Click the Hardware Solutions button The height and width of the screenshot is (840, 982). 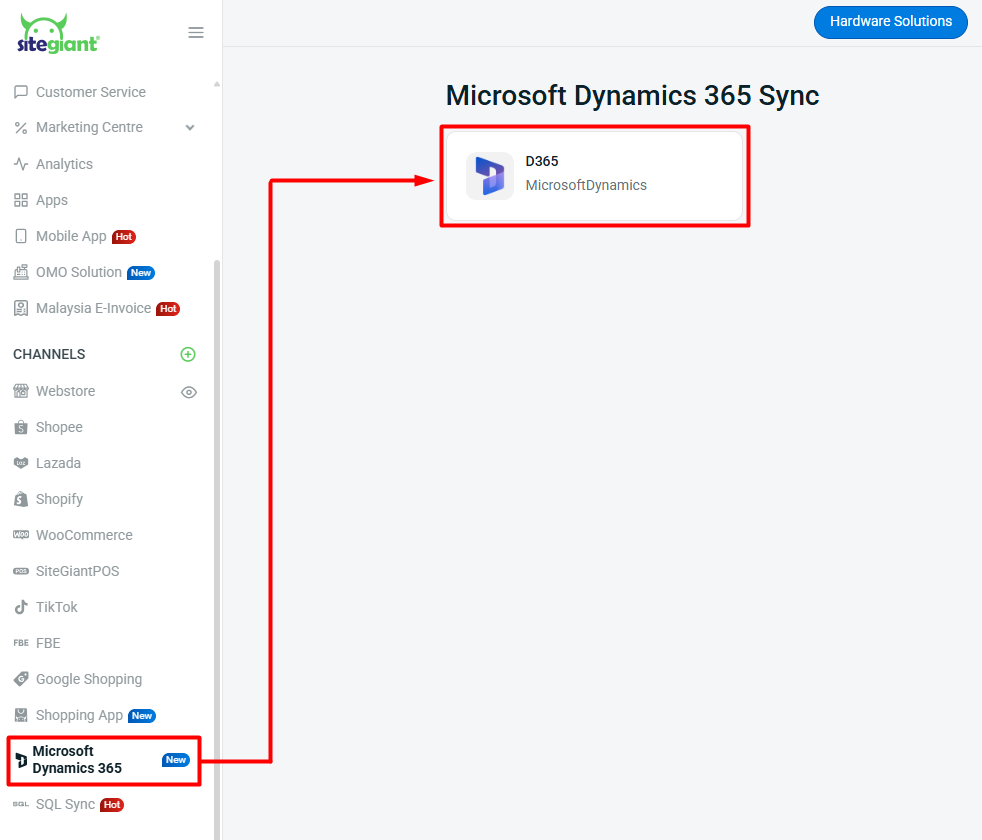click(890, 22)
